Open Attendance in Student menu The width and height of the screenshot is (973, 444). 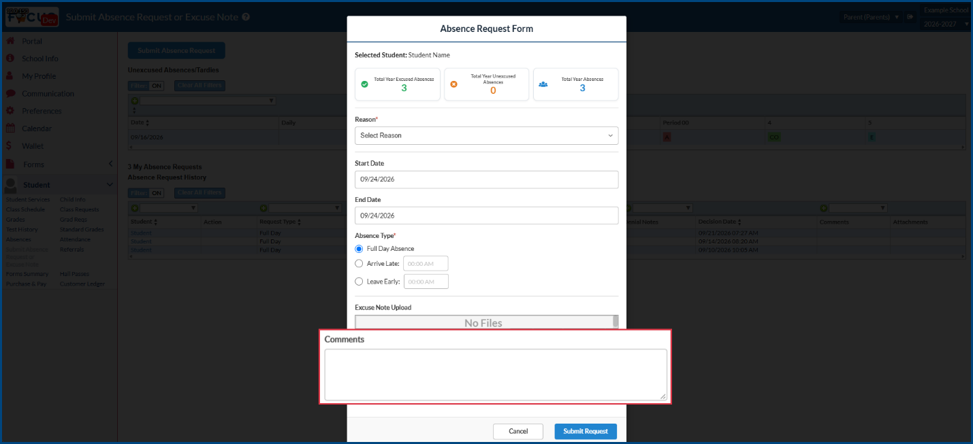tap(75, 239)
